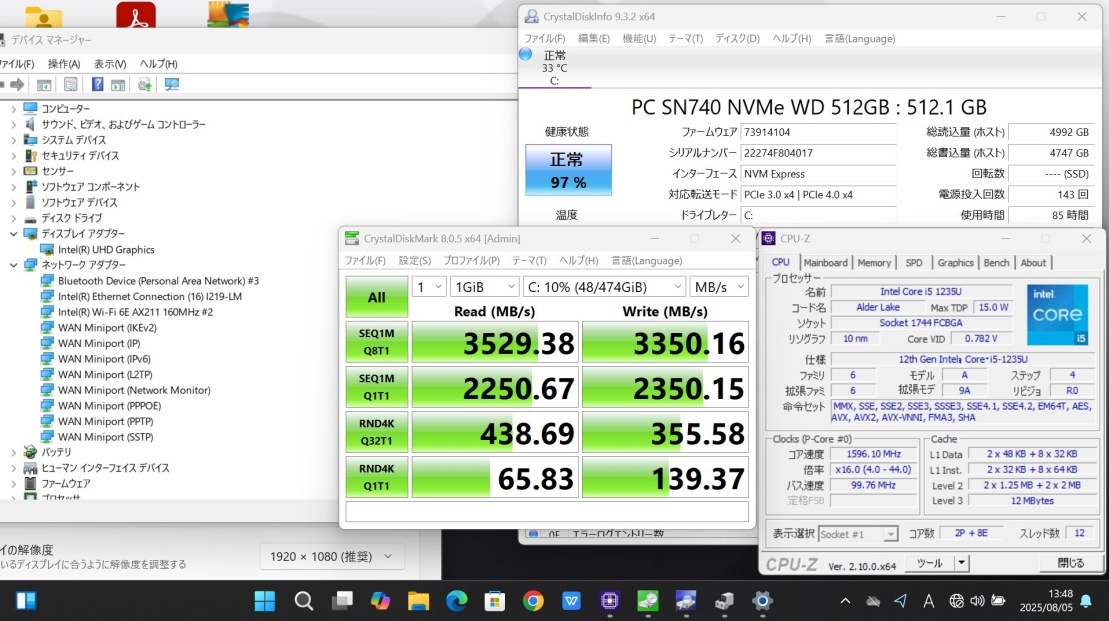Collapse the ネットワーク アダプター node
The height and width of the screenshot is (621, 1109).
coord(13,265)
